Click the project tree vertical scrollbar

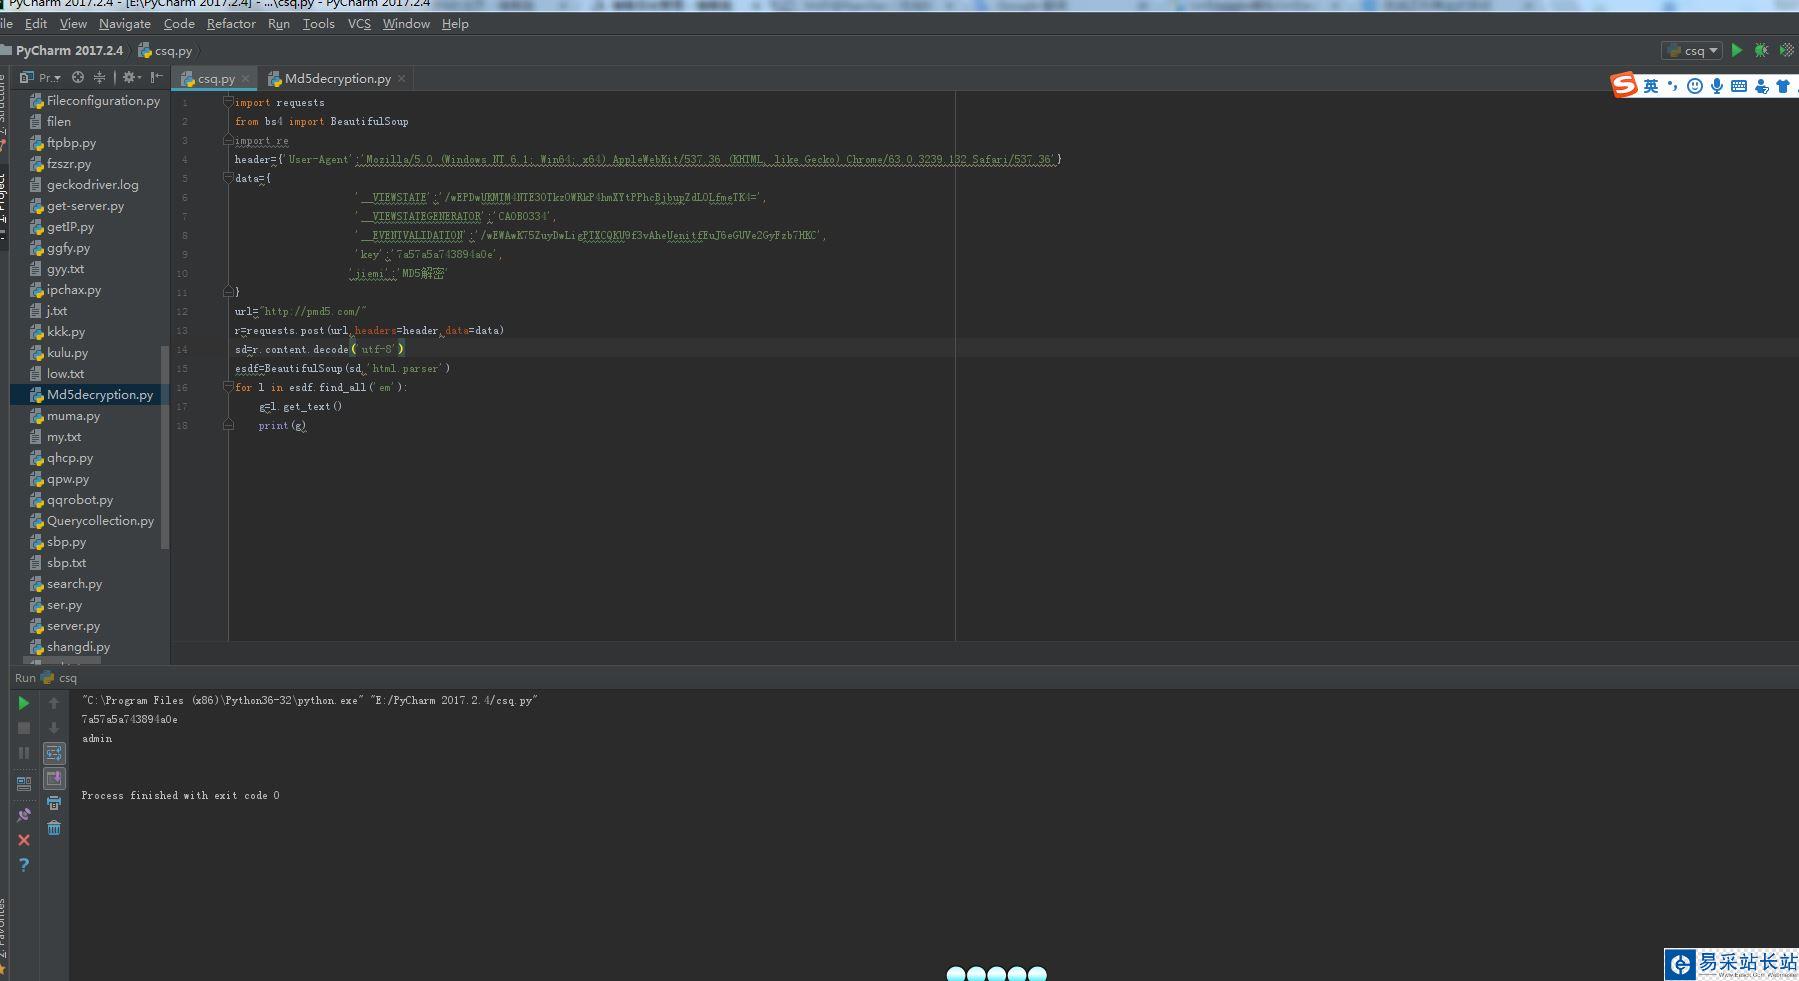(x=165, y=446)
